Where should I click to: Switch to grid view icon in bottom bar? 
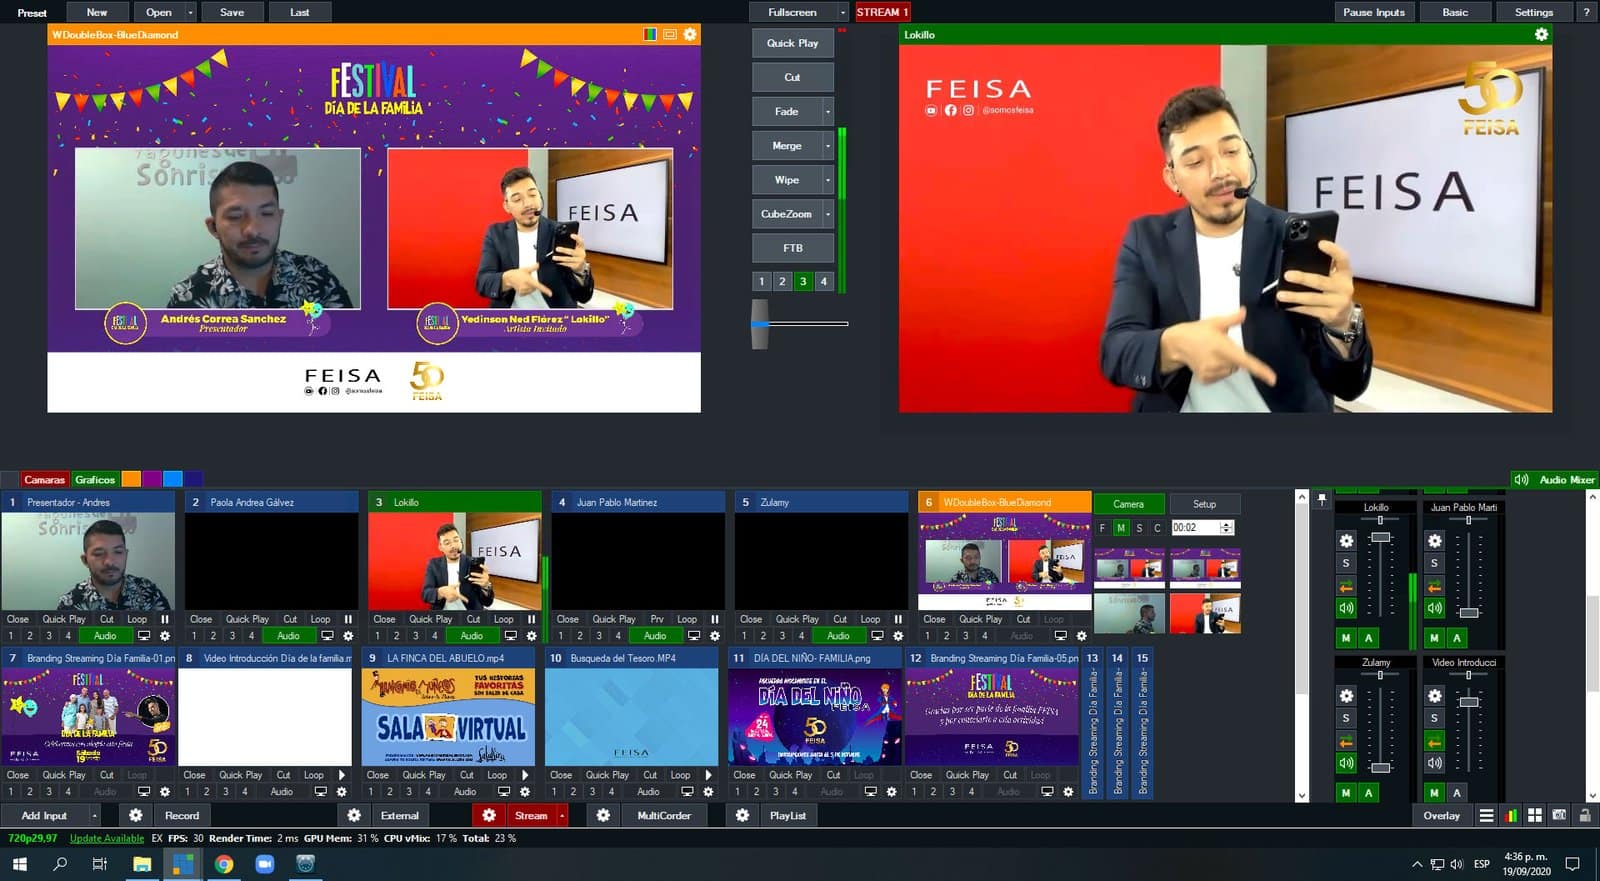[x=1534, y=816]
